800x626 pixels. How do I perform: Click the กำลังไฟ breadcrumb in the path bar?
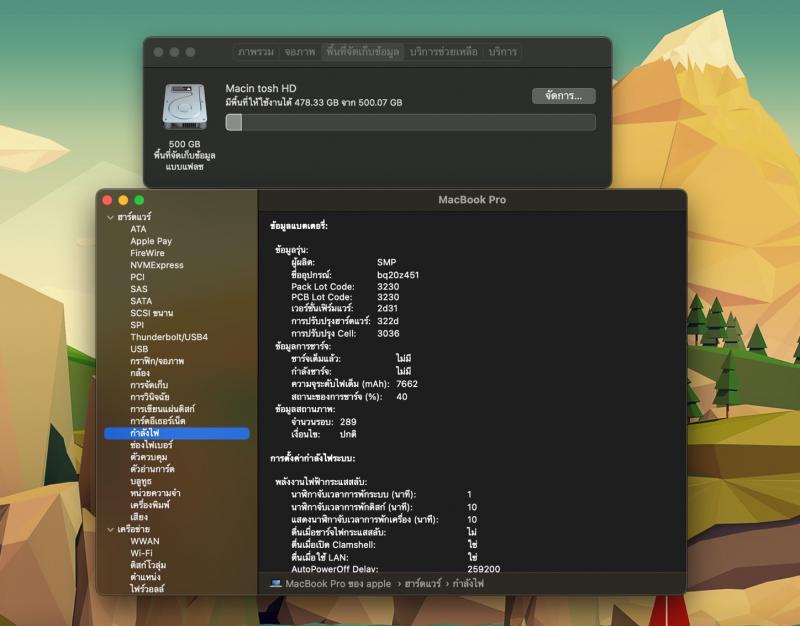(x=468, y=584)
